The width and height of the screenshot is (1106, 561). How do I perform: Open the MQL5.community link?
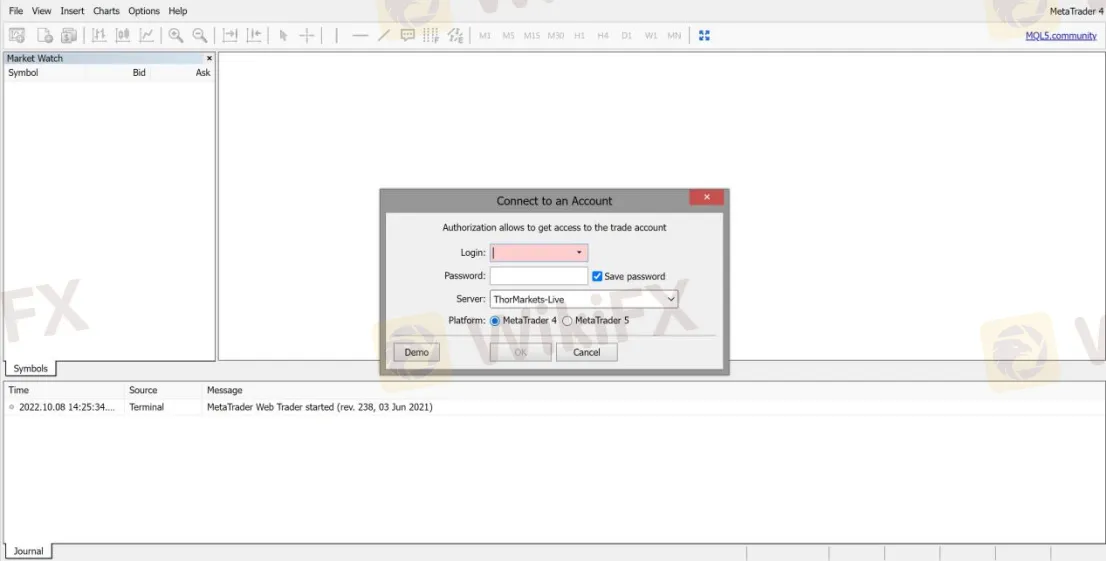pos(1061,35)
